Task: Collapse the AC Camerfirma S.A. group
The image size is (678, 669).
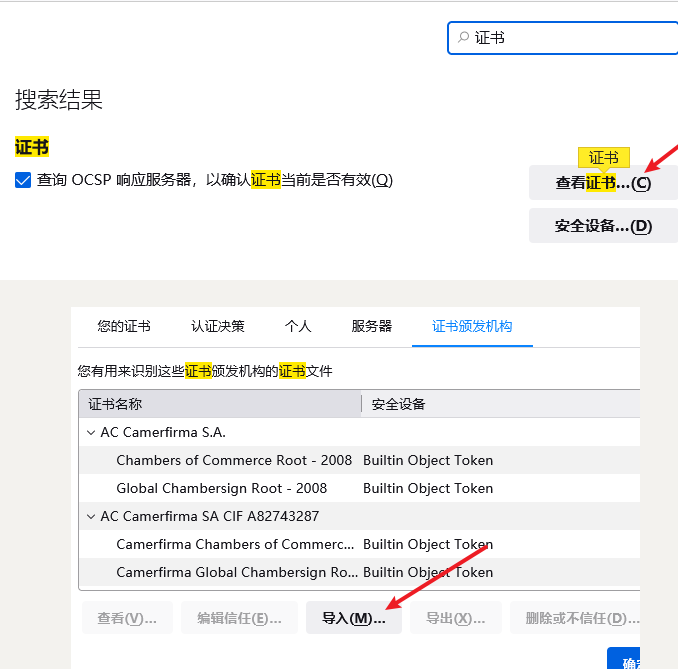Action: point(91,432)
